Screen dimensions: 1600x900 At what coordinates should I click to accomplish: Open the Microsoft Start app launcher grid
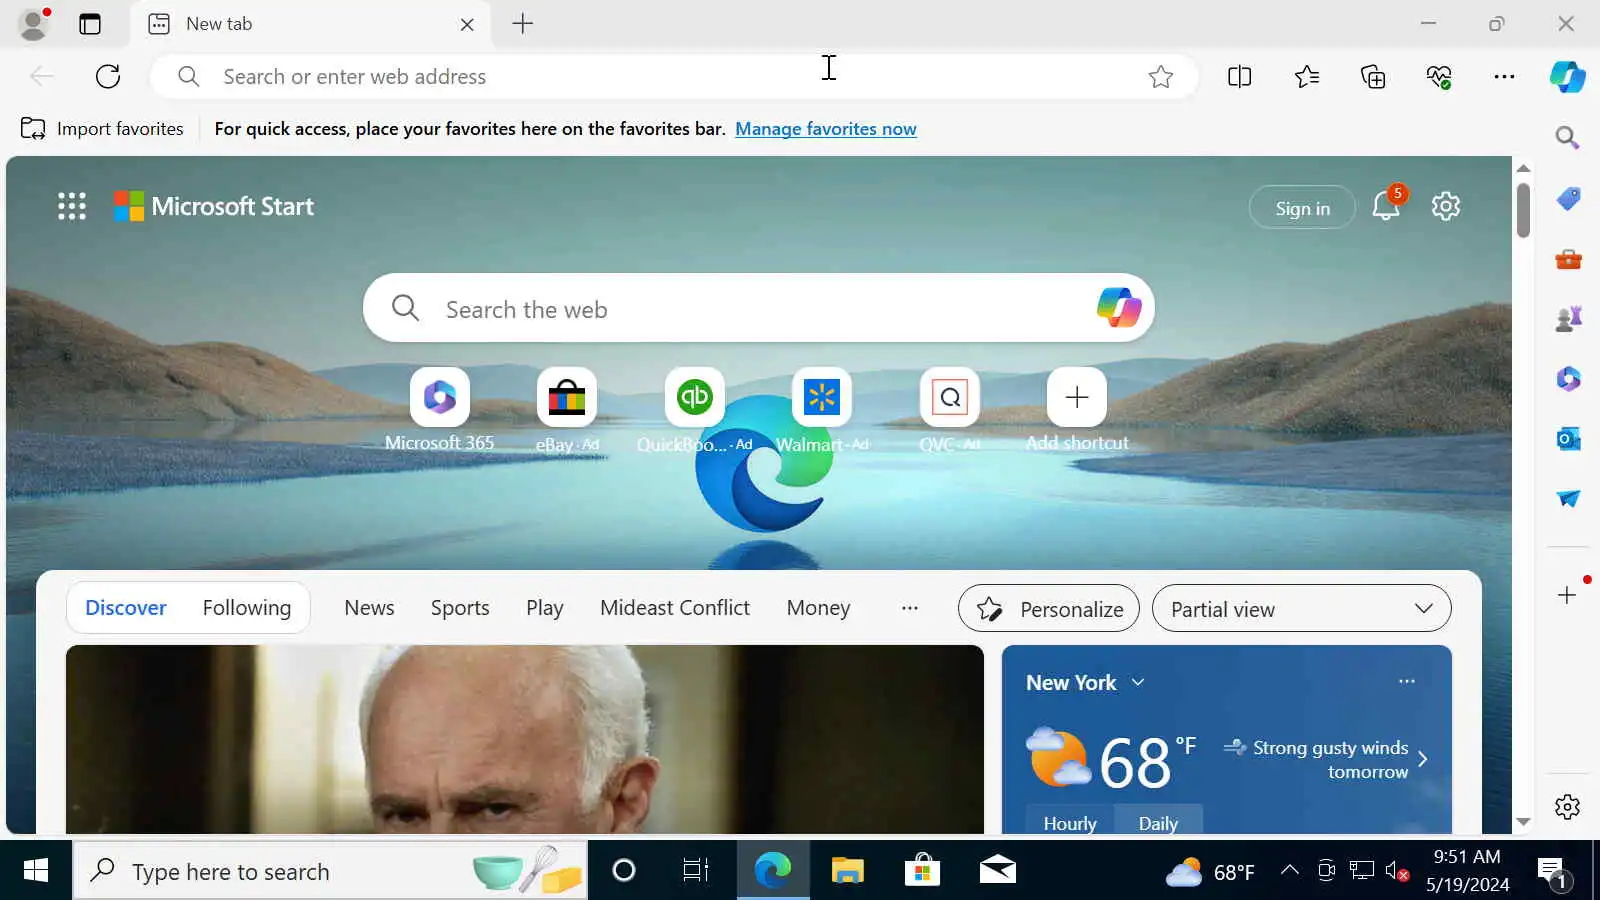(x=72, y=206)
